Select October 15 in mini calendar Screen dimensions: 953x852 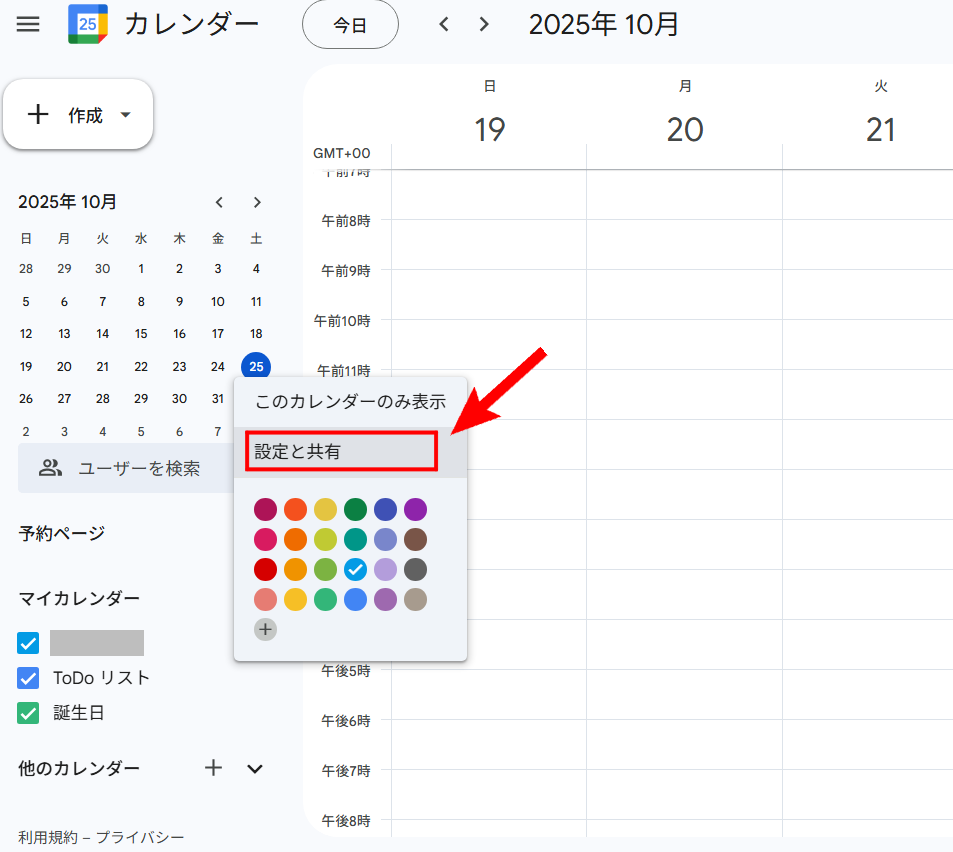141,334
